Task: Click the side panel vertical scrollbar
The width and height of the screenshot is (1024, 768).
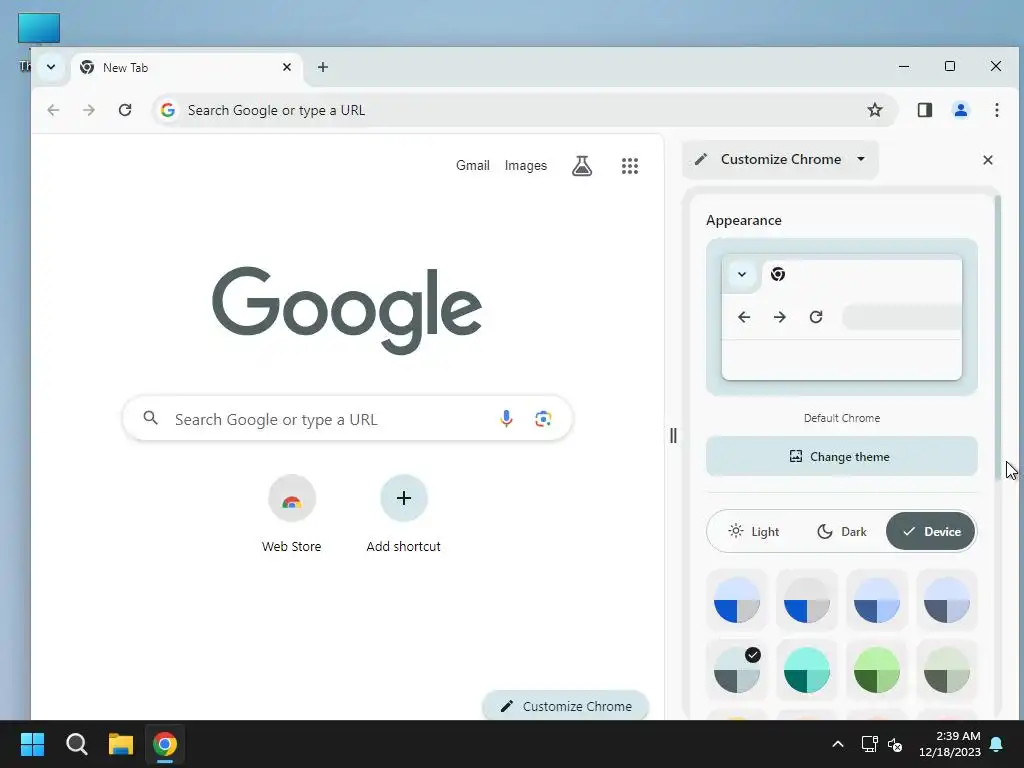Action: [x=997, y=338]
